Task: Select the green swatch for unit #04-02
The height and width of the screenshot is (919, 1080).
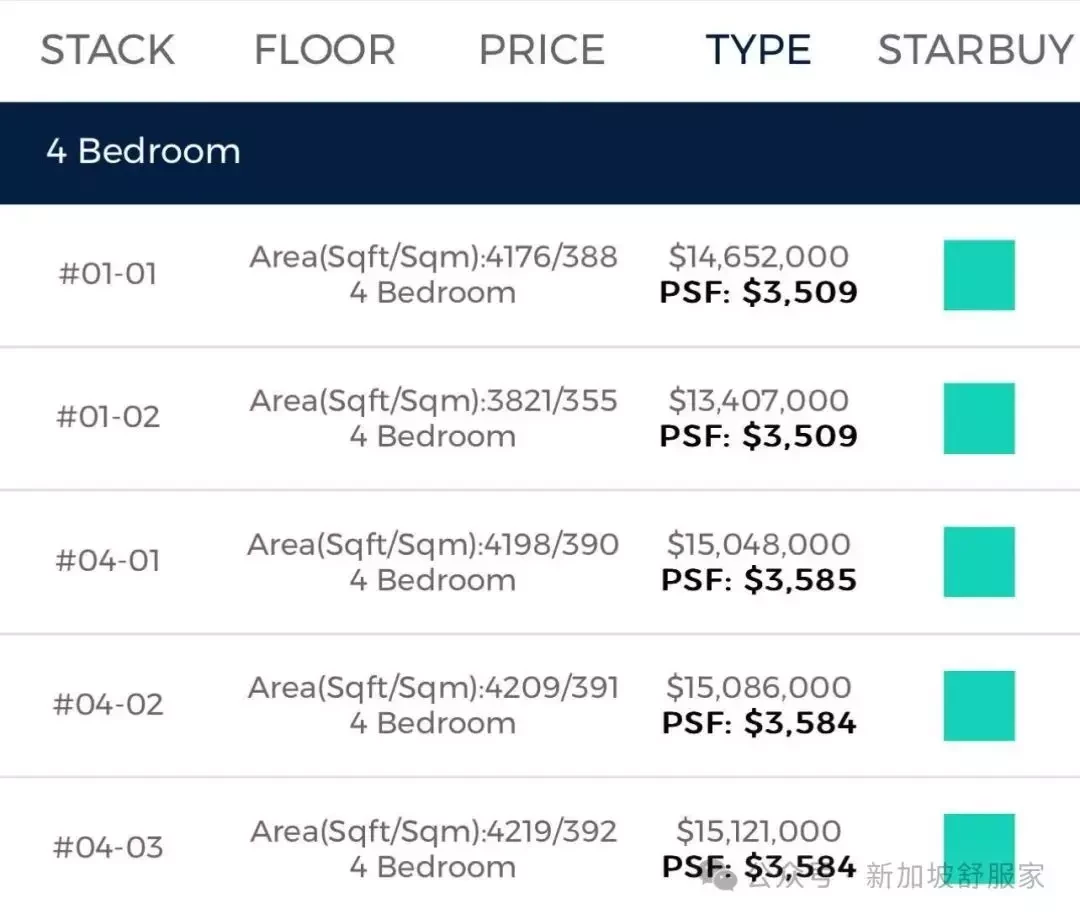Action: click(979, 705)
